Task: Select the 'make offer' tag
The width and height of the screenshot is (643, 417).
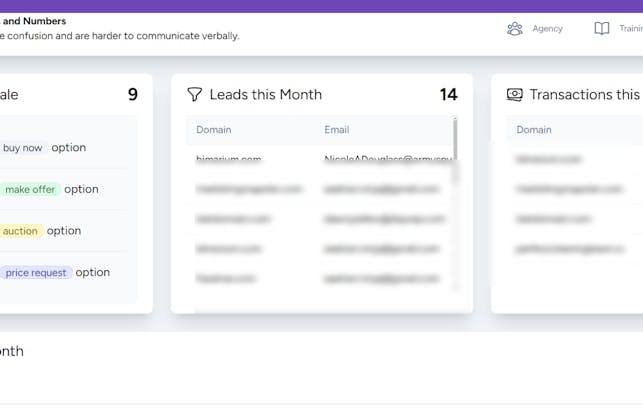Action: click(x=30, y=189)
